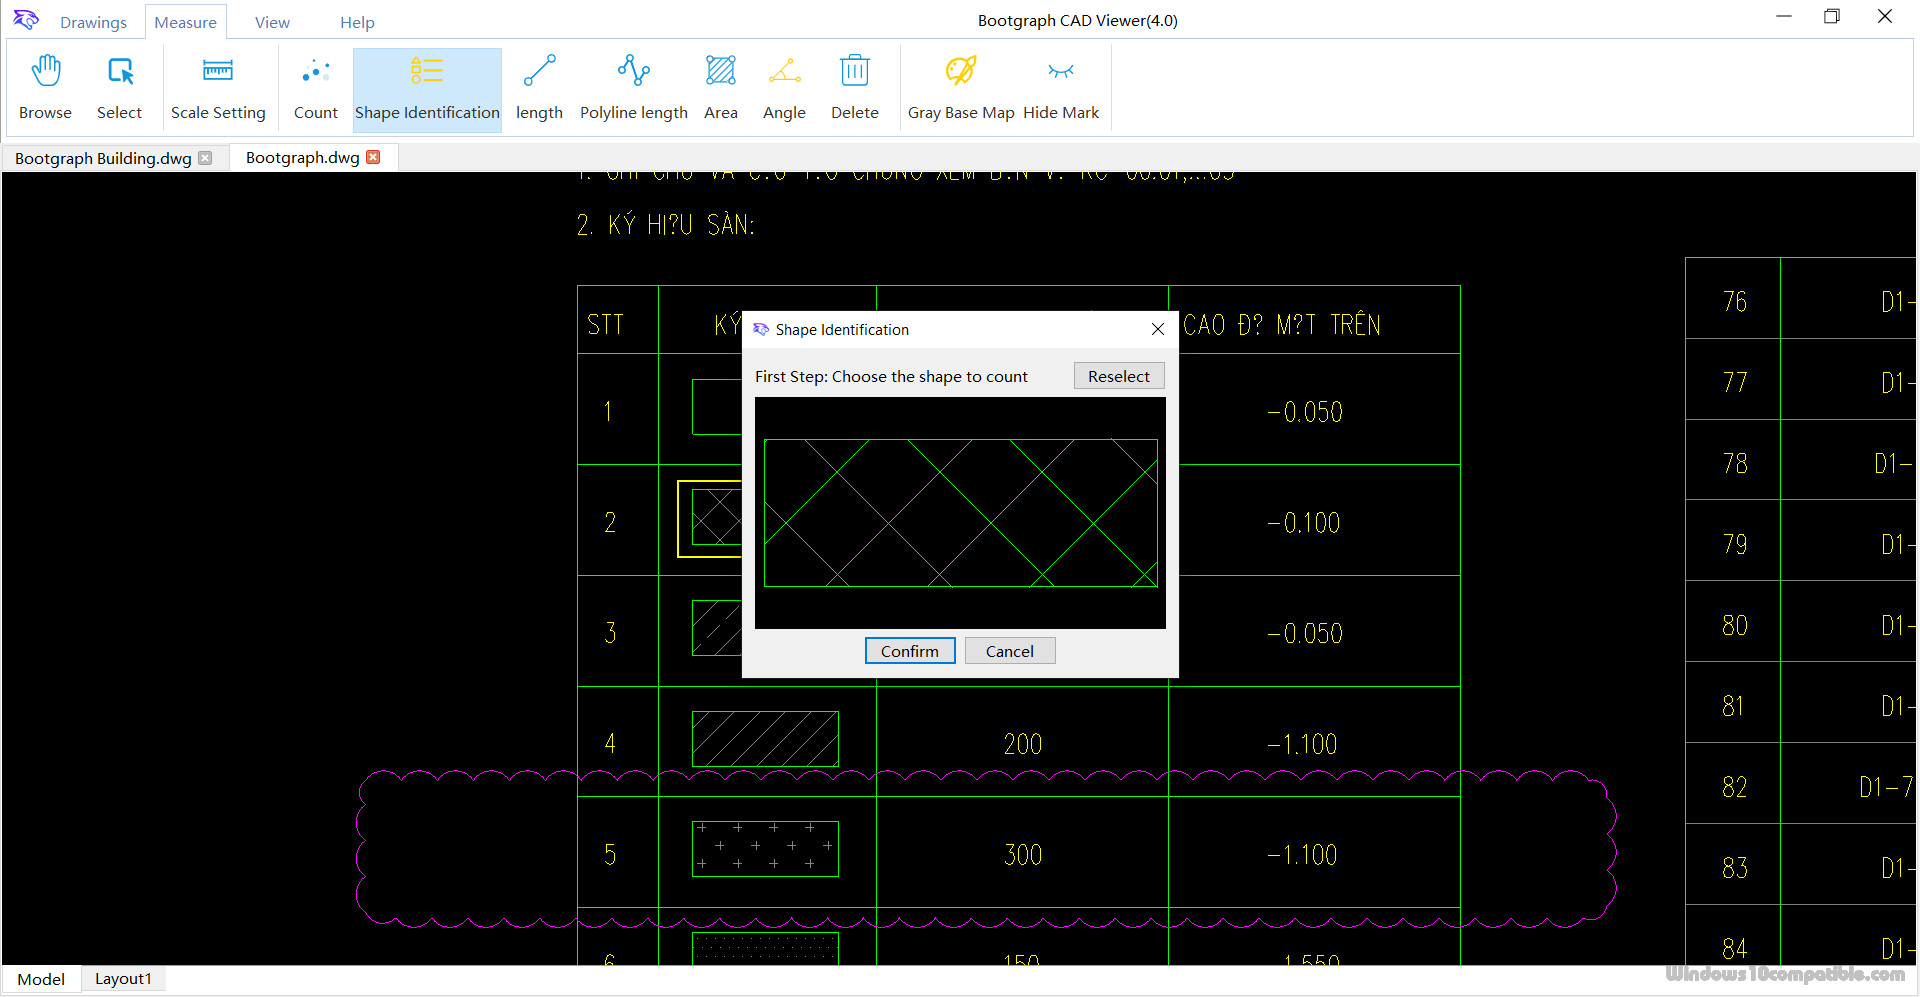Pick the length measuring tool
Screen dimensions: 1920x997
[539, 89]
